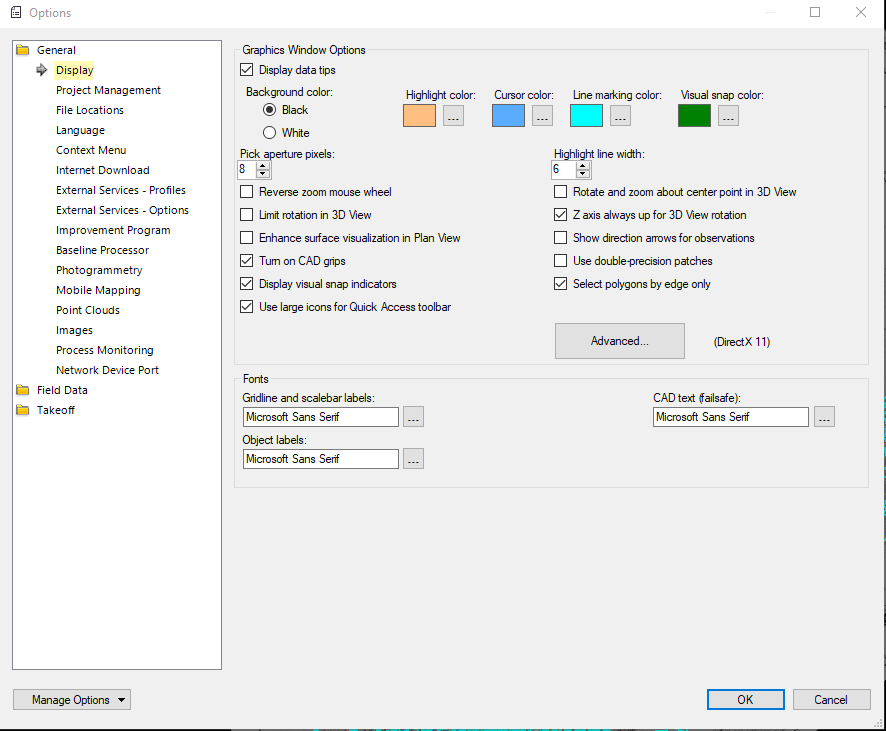This screenshot has height=731, width=886.
Task: Open Highlight color picker ellipsis button
Action: [x=453, y=116]
